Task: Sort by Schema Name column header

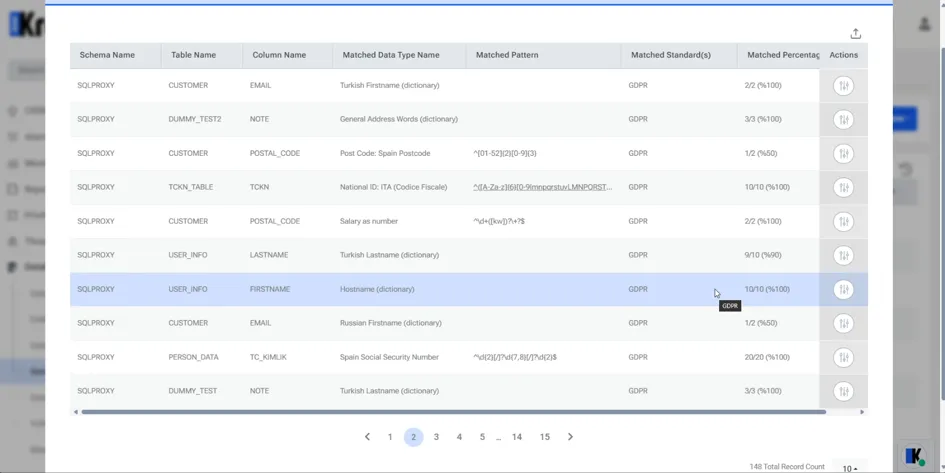Action: pos(107,55)
